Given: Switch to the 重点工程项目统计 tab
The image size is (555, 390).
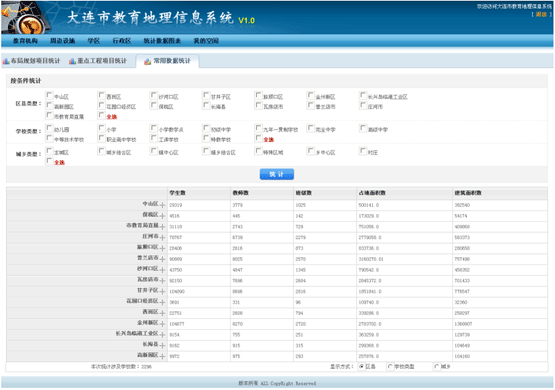Looking at the screenshot, I should (x=98, y=61).
